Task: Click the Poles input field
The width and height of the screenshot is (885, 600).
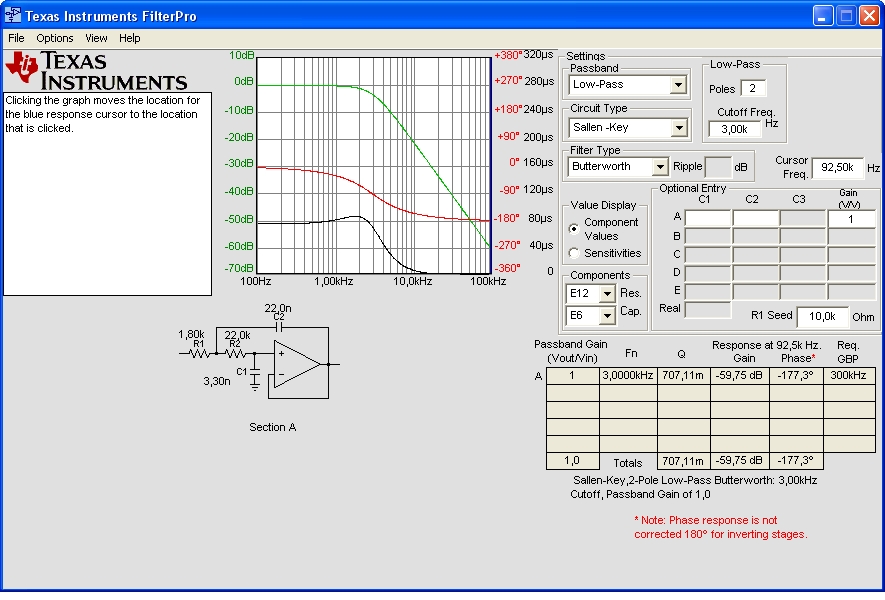Action: [x=753, y=89]
